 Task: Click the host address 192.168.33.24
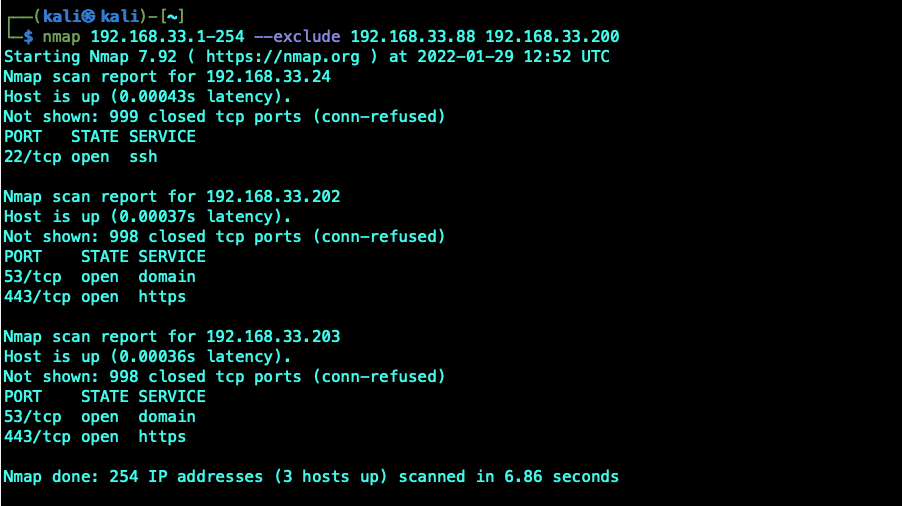(x=268, y=76)
